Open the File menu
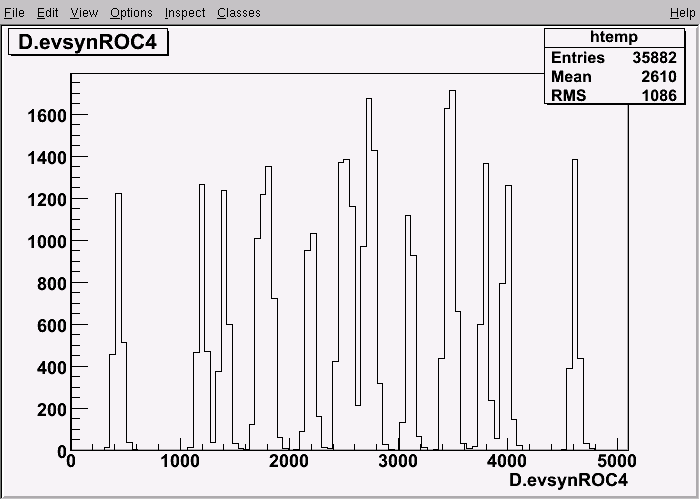 14,12
